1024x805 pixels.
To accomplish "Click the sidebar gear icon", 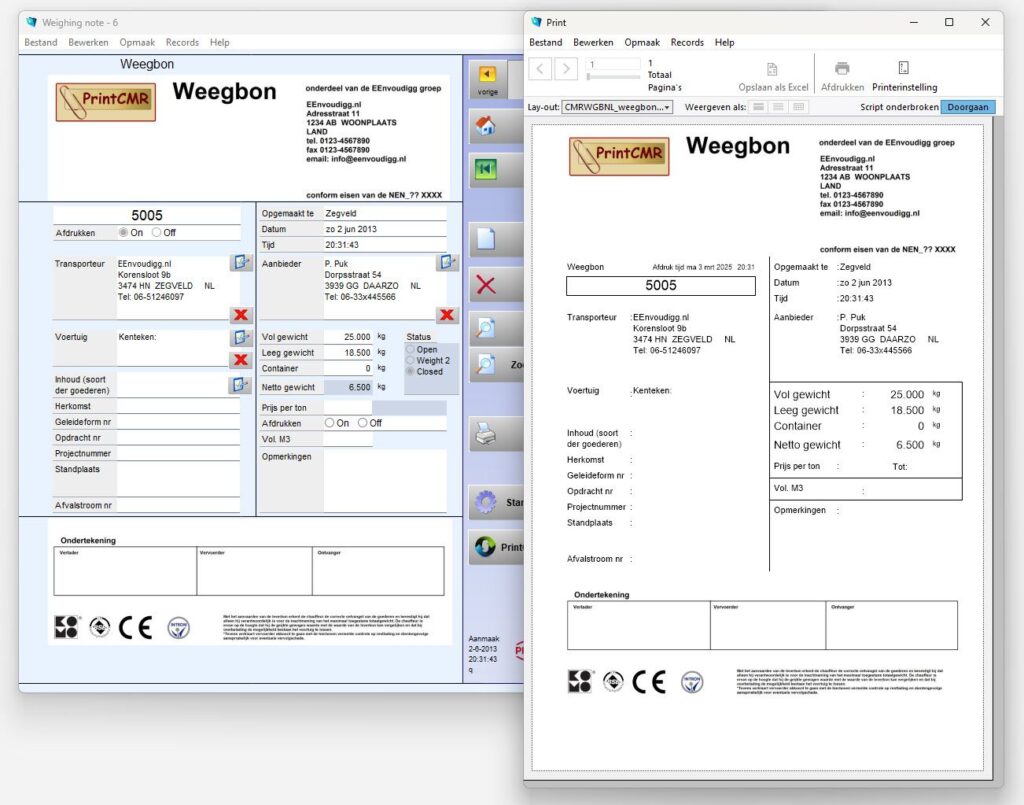I will pos(487,502).
